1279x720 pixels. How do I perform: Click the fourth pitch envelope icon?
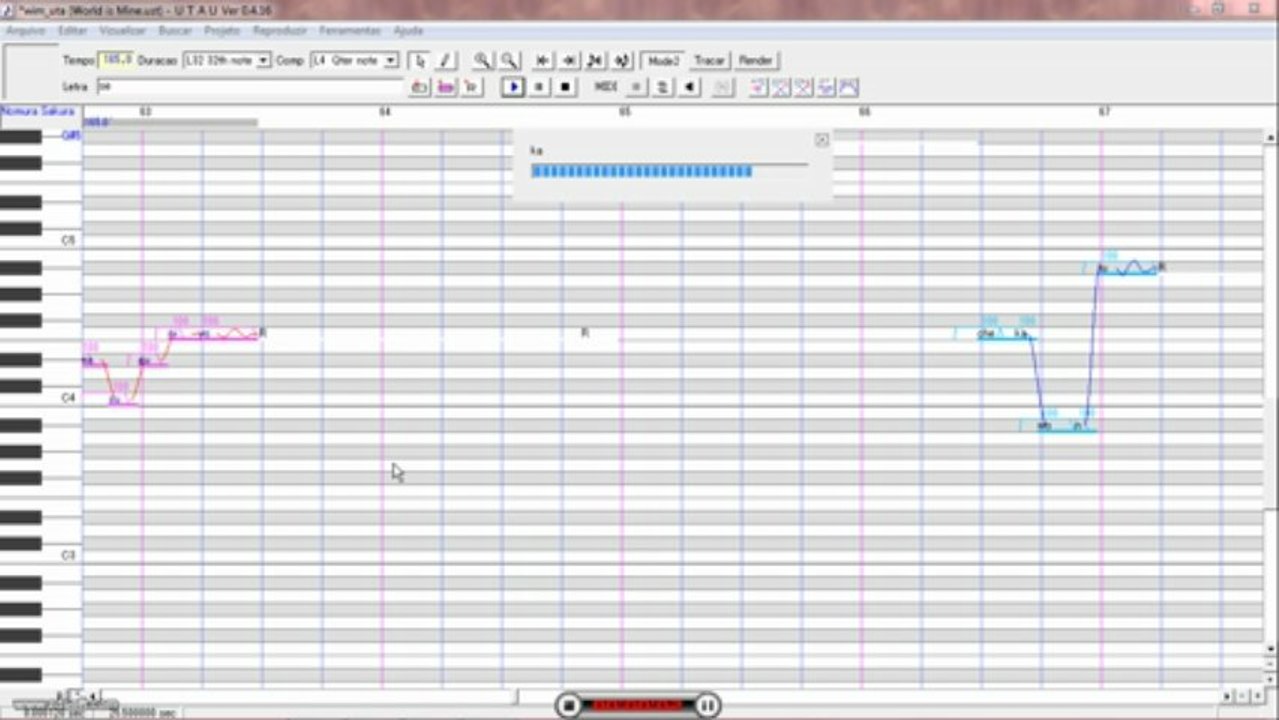click(827, 88)
